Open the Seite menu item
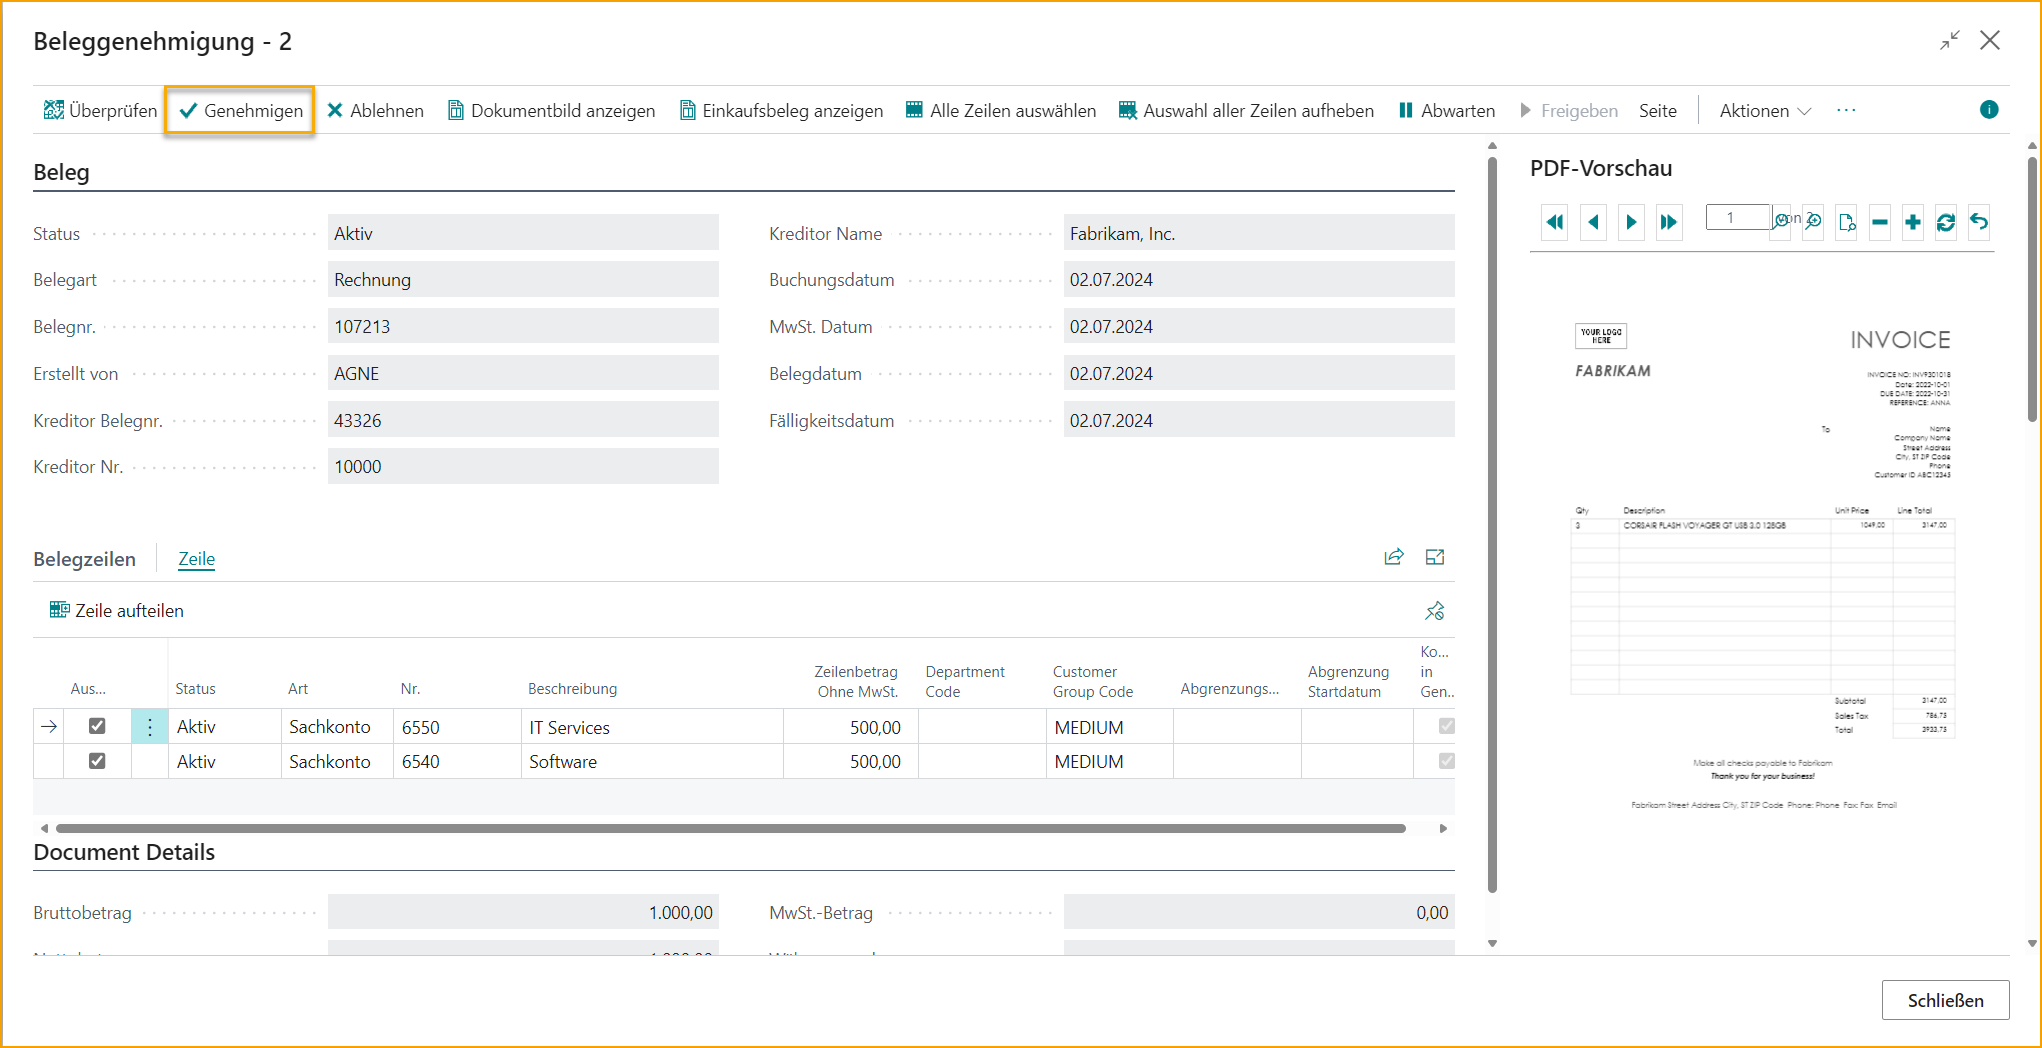Image resolution: width=2042 pixels, height=1048 pixels. click(x=1657, y=110)
